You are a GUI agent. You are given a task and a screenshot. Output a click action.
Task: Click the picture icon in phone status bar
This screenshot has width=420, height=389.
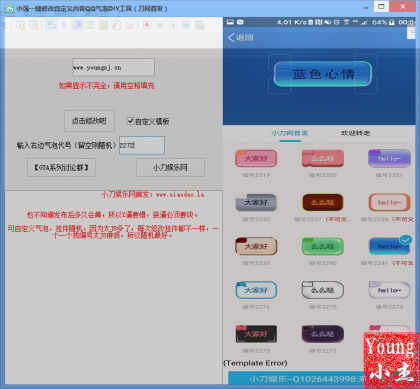(x=230, y=22)
